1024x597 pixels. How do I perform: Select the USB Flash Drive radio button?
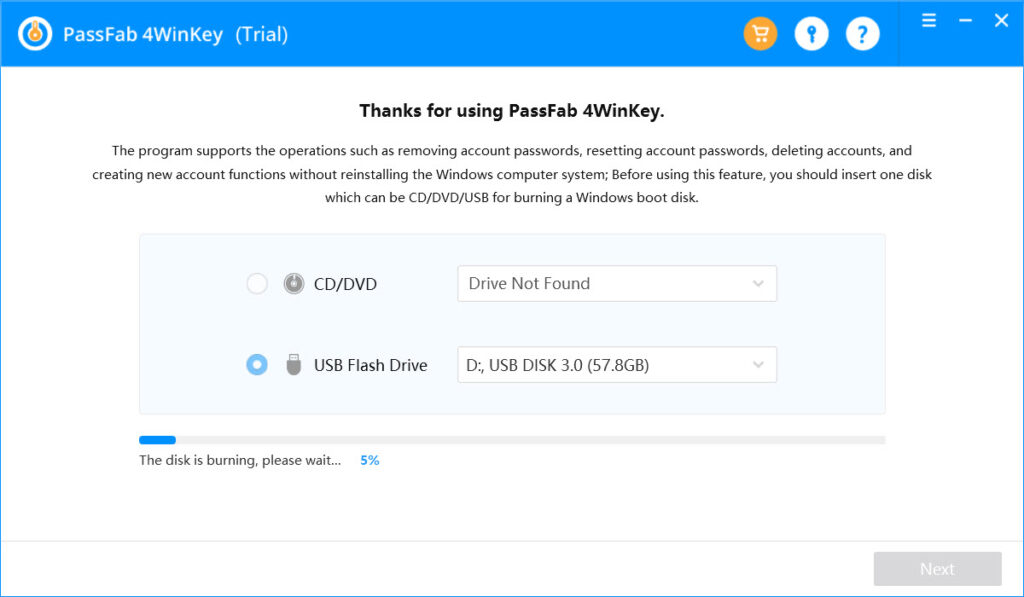(x=257, y=364)
